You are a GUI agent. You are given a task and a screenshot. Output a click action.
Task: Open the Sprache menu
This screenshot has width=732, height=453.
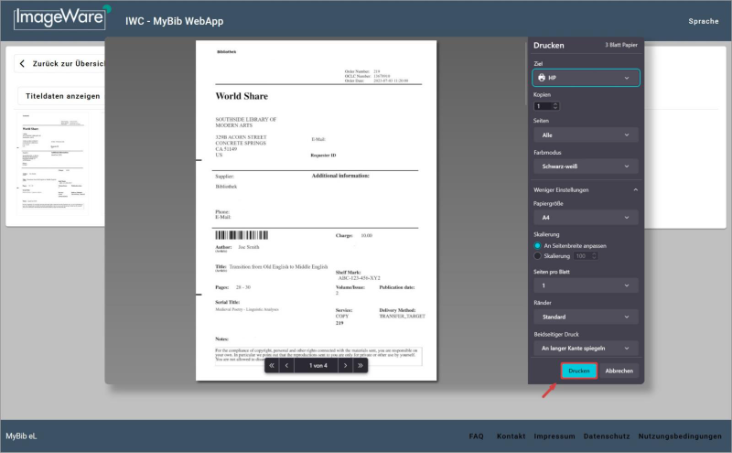tap(704, 21)
